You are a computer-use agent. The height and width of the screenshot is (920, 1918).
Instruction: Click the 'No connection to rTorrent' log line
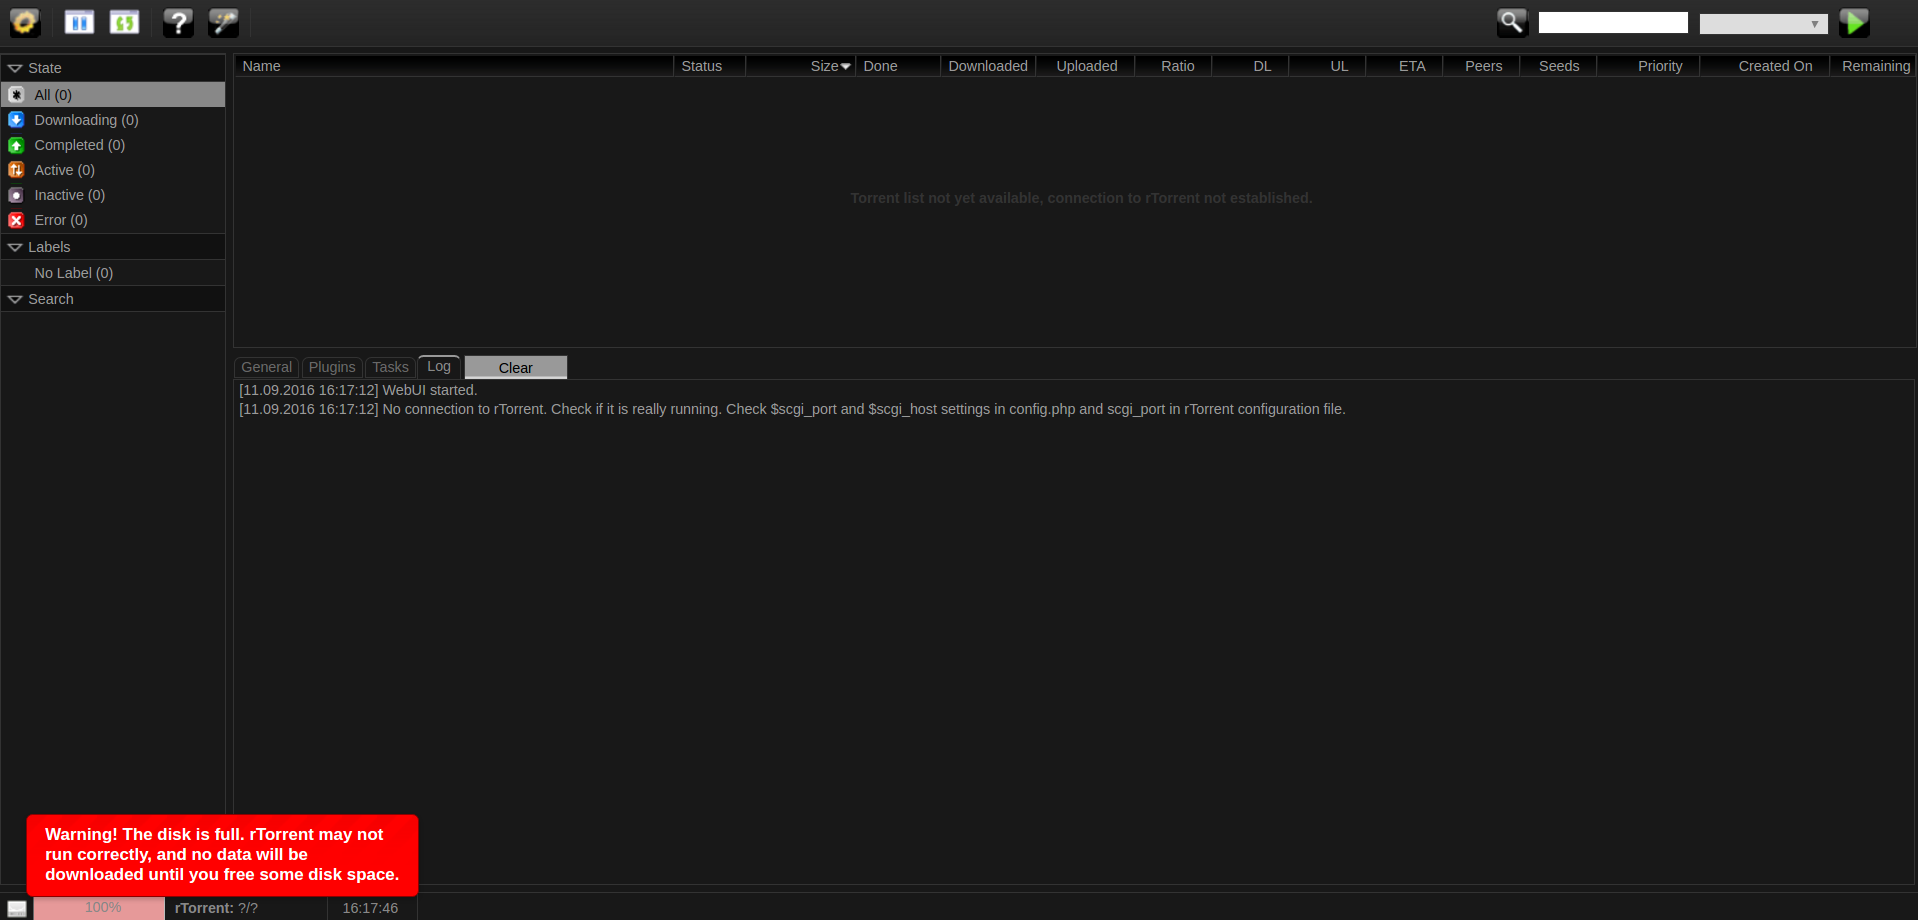(x=792, y=409)
